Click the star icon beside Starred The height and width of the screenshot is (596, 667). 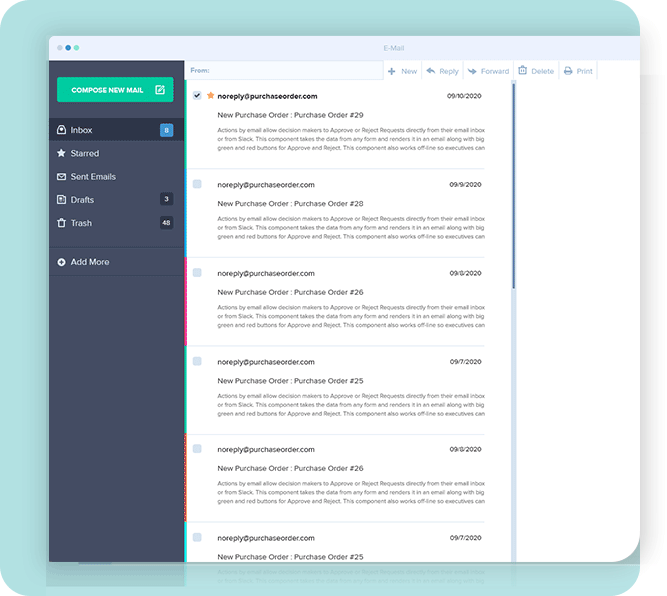(61, 153)
